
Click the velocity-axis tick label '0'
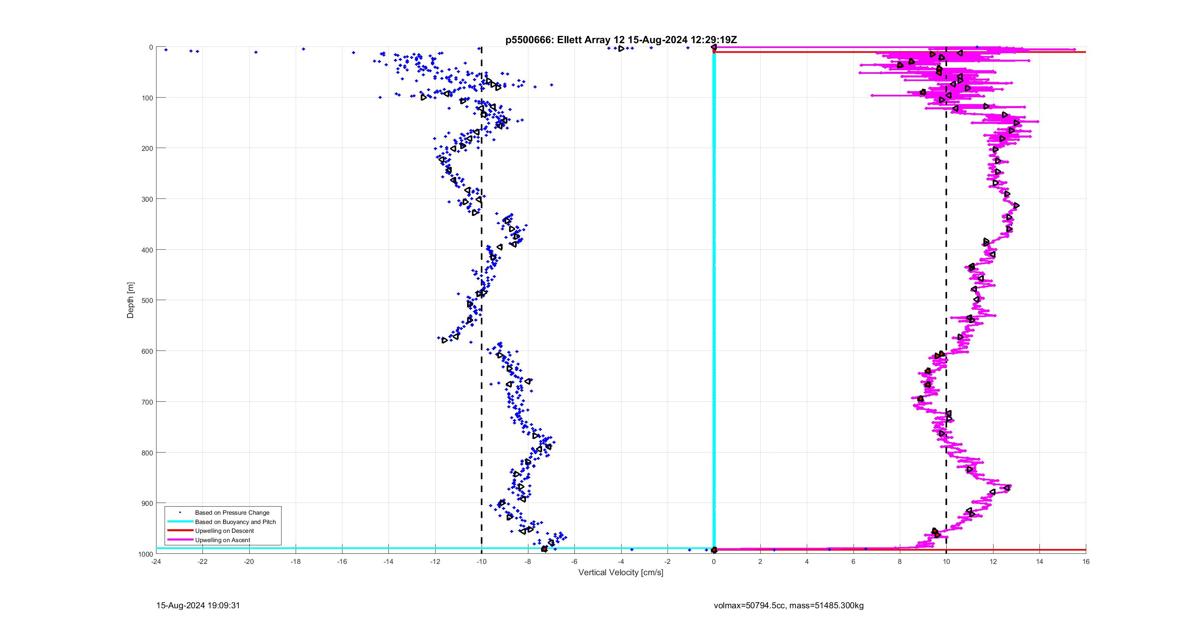714,561
